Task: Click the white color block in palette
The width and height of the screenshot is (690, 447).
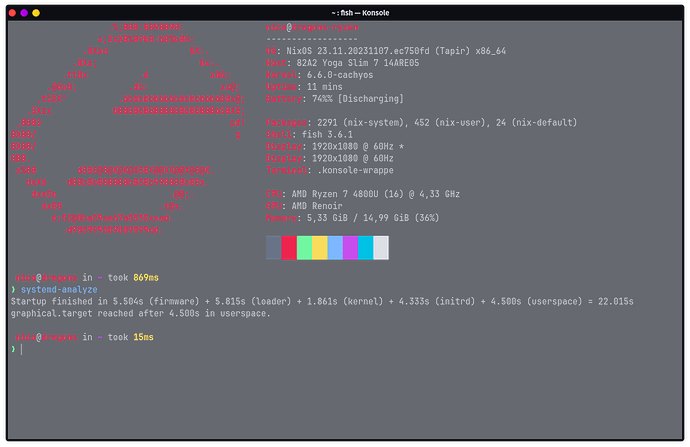Action: coord(381,248)
